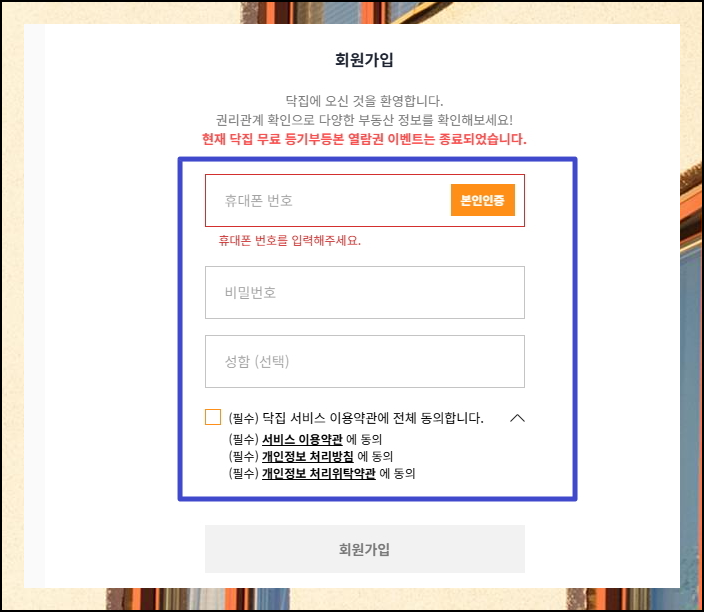The height and width of the screenshot is (612, 704).
Task: Open the 서비스 이용약관 link
Action: [302, 439]
